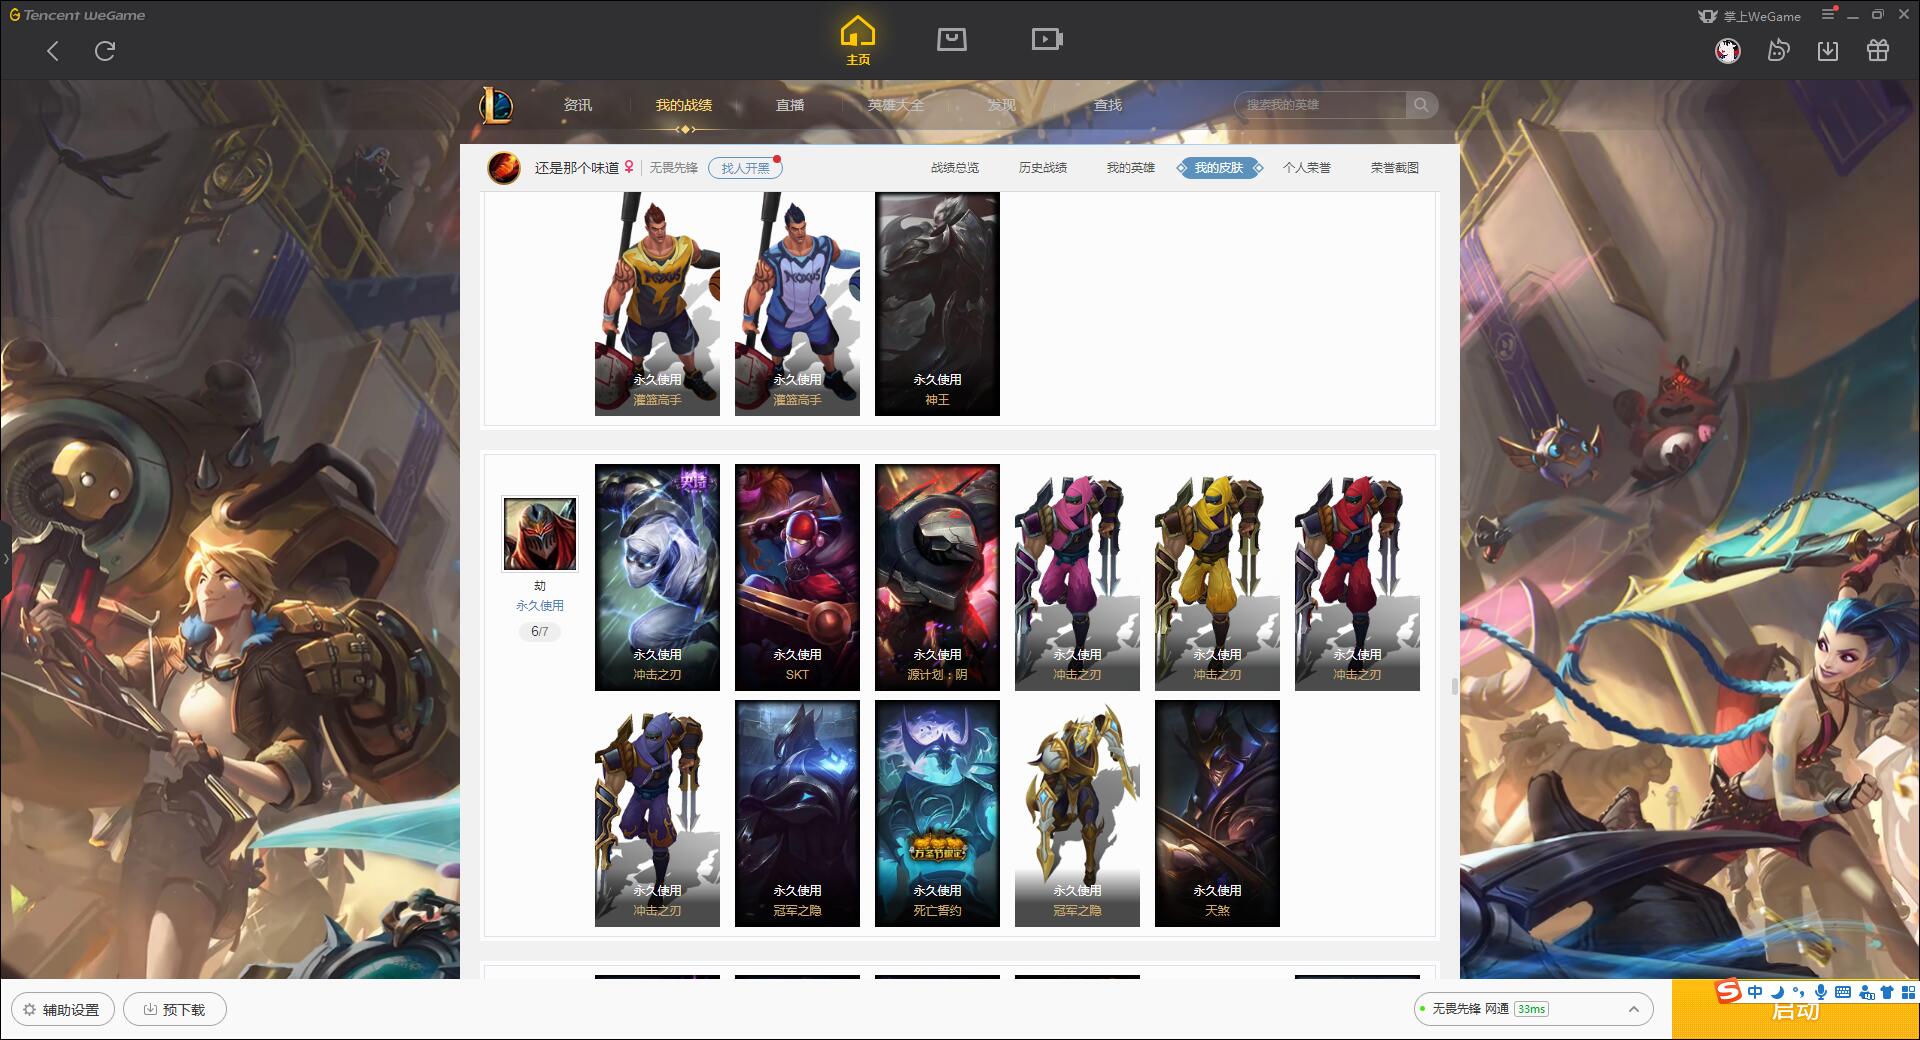
Task: Click the search magnifier button
Action: pos(1421,105)
